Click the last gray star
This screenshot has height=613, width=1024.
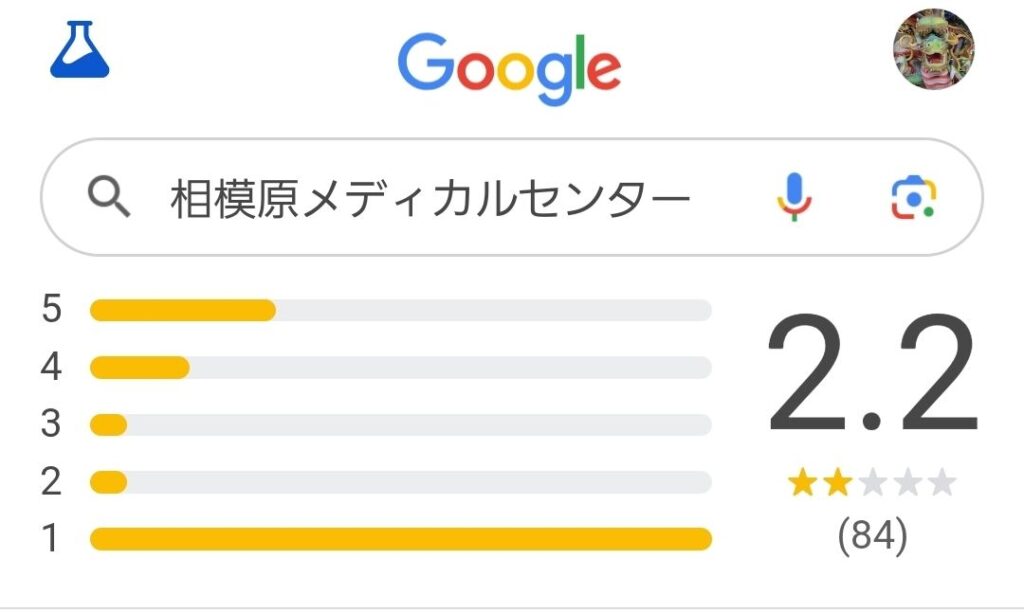(942, 484)
